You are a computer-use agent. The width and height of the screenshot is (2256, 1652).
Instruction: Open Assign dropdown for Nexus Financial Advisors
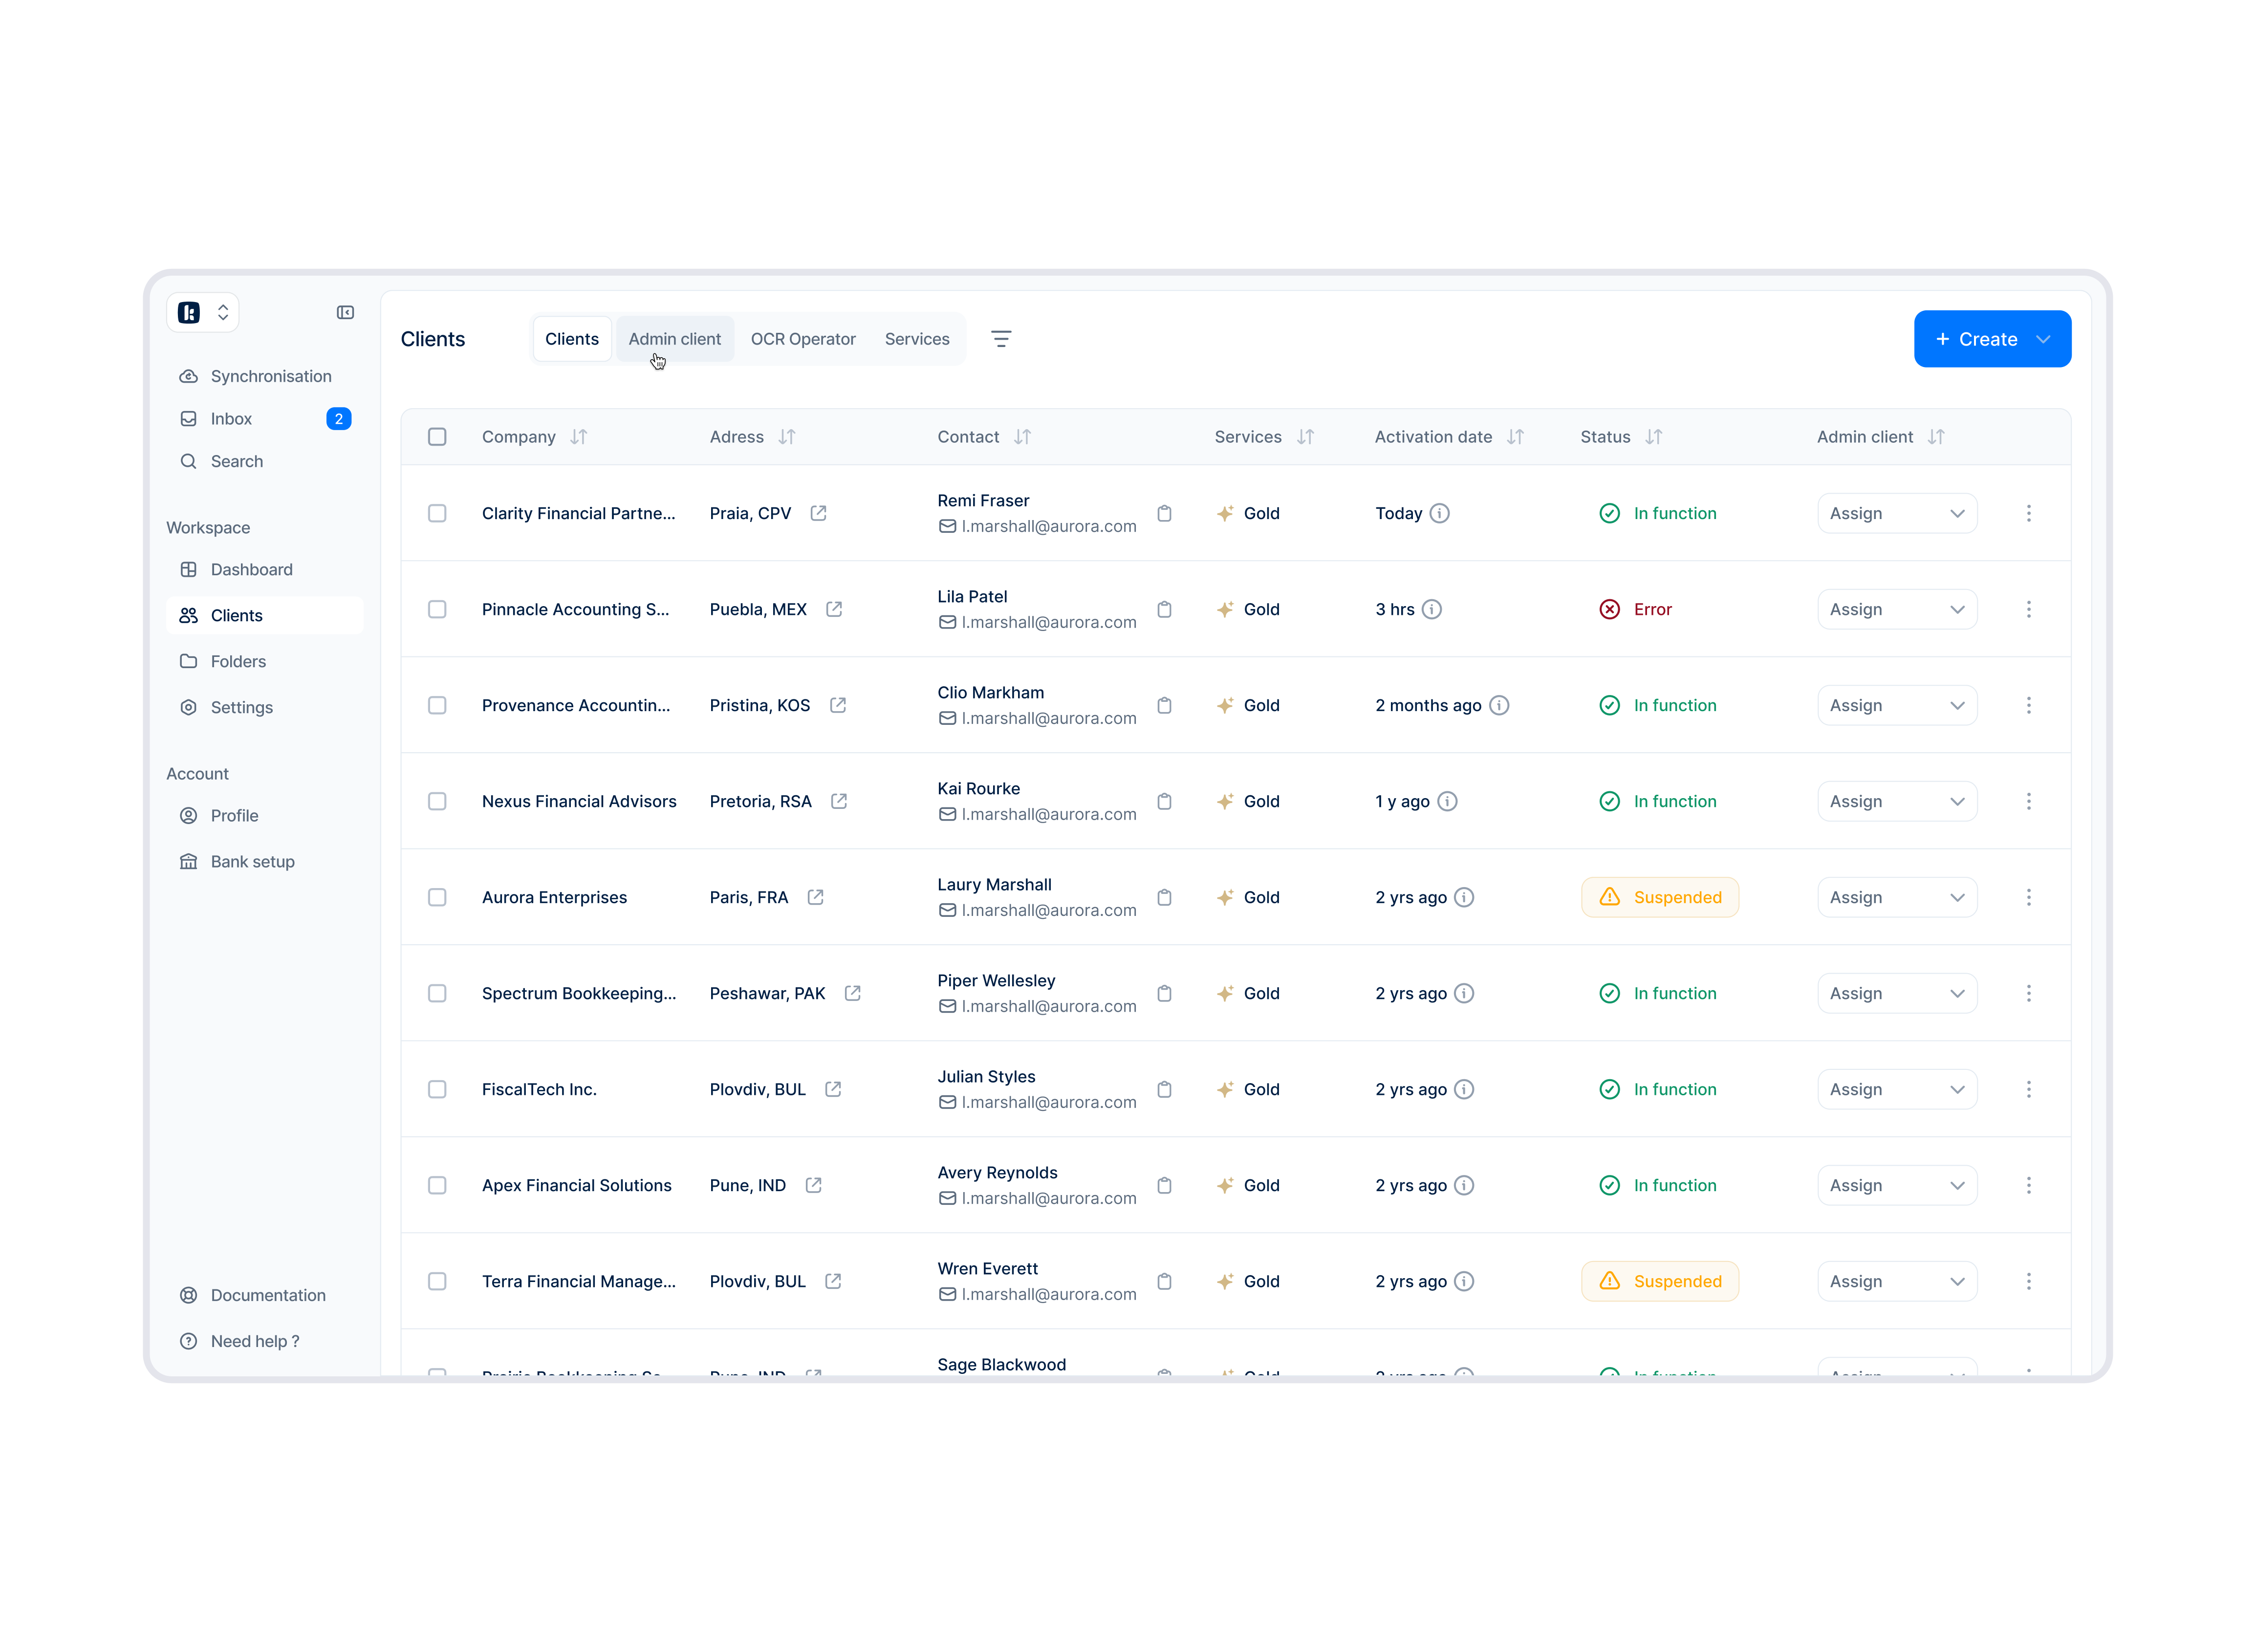[1896, 801]
